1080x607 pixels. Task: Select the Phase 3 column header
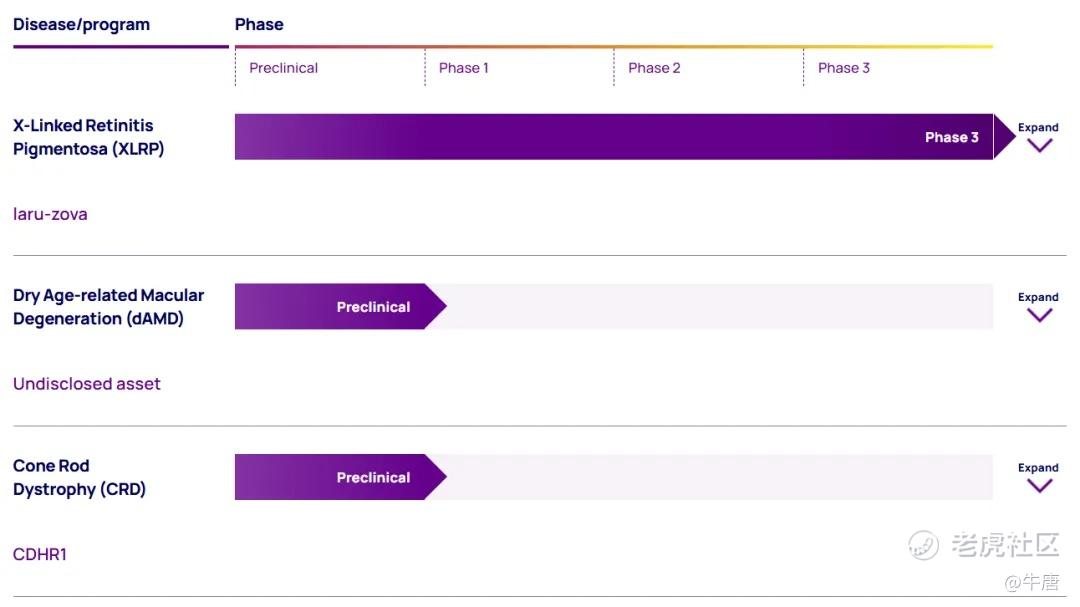pyautogui.click(x=843, y=68)
